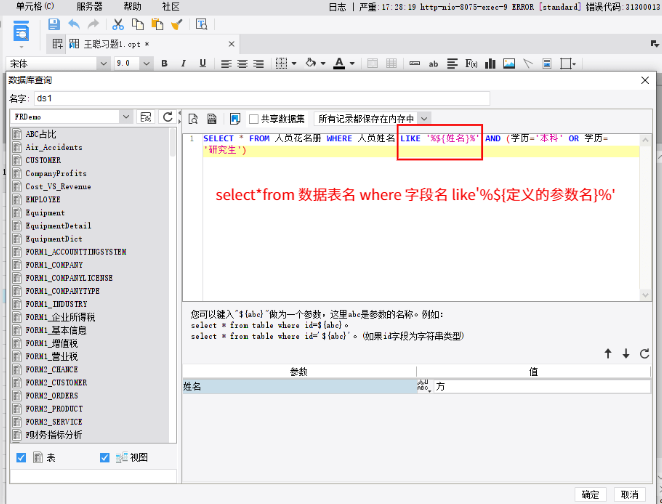Align text left
Viewport: 662px width, 504px height.
226,64
